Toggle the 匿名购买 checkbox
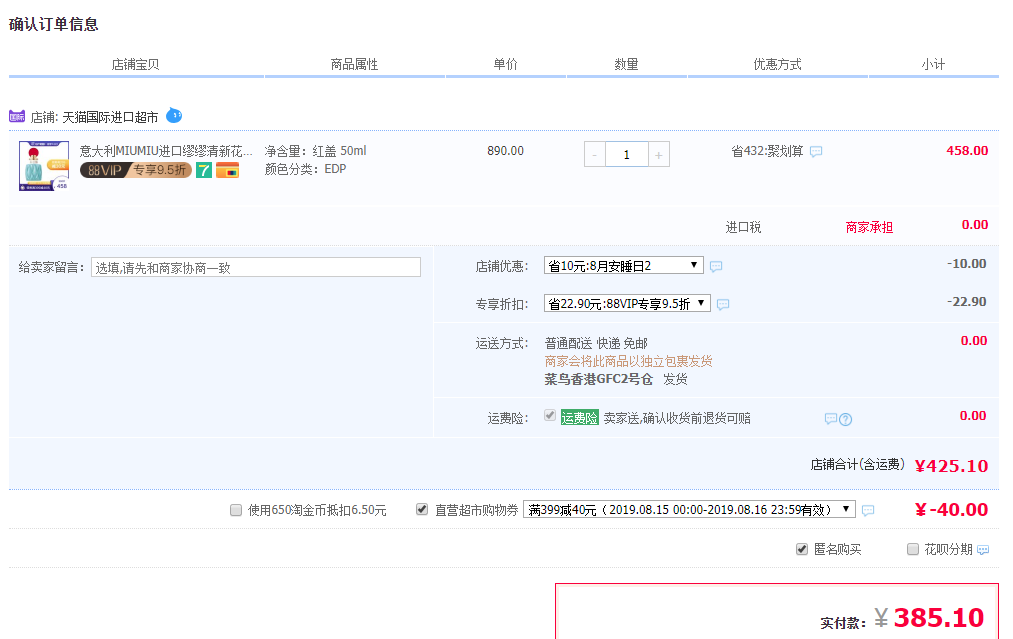 pyautogui.click(x=802, y=549)
